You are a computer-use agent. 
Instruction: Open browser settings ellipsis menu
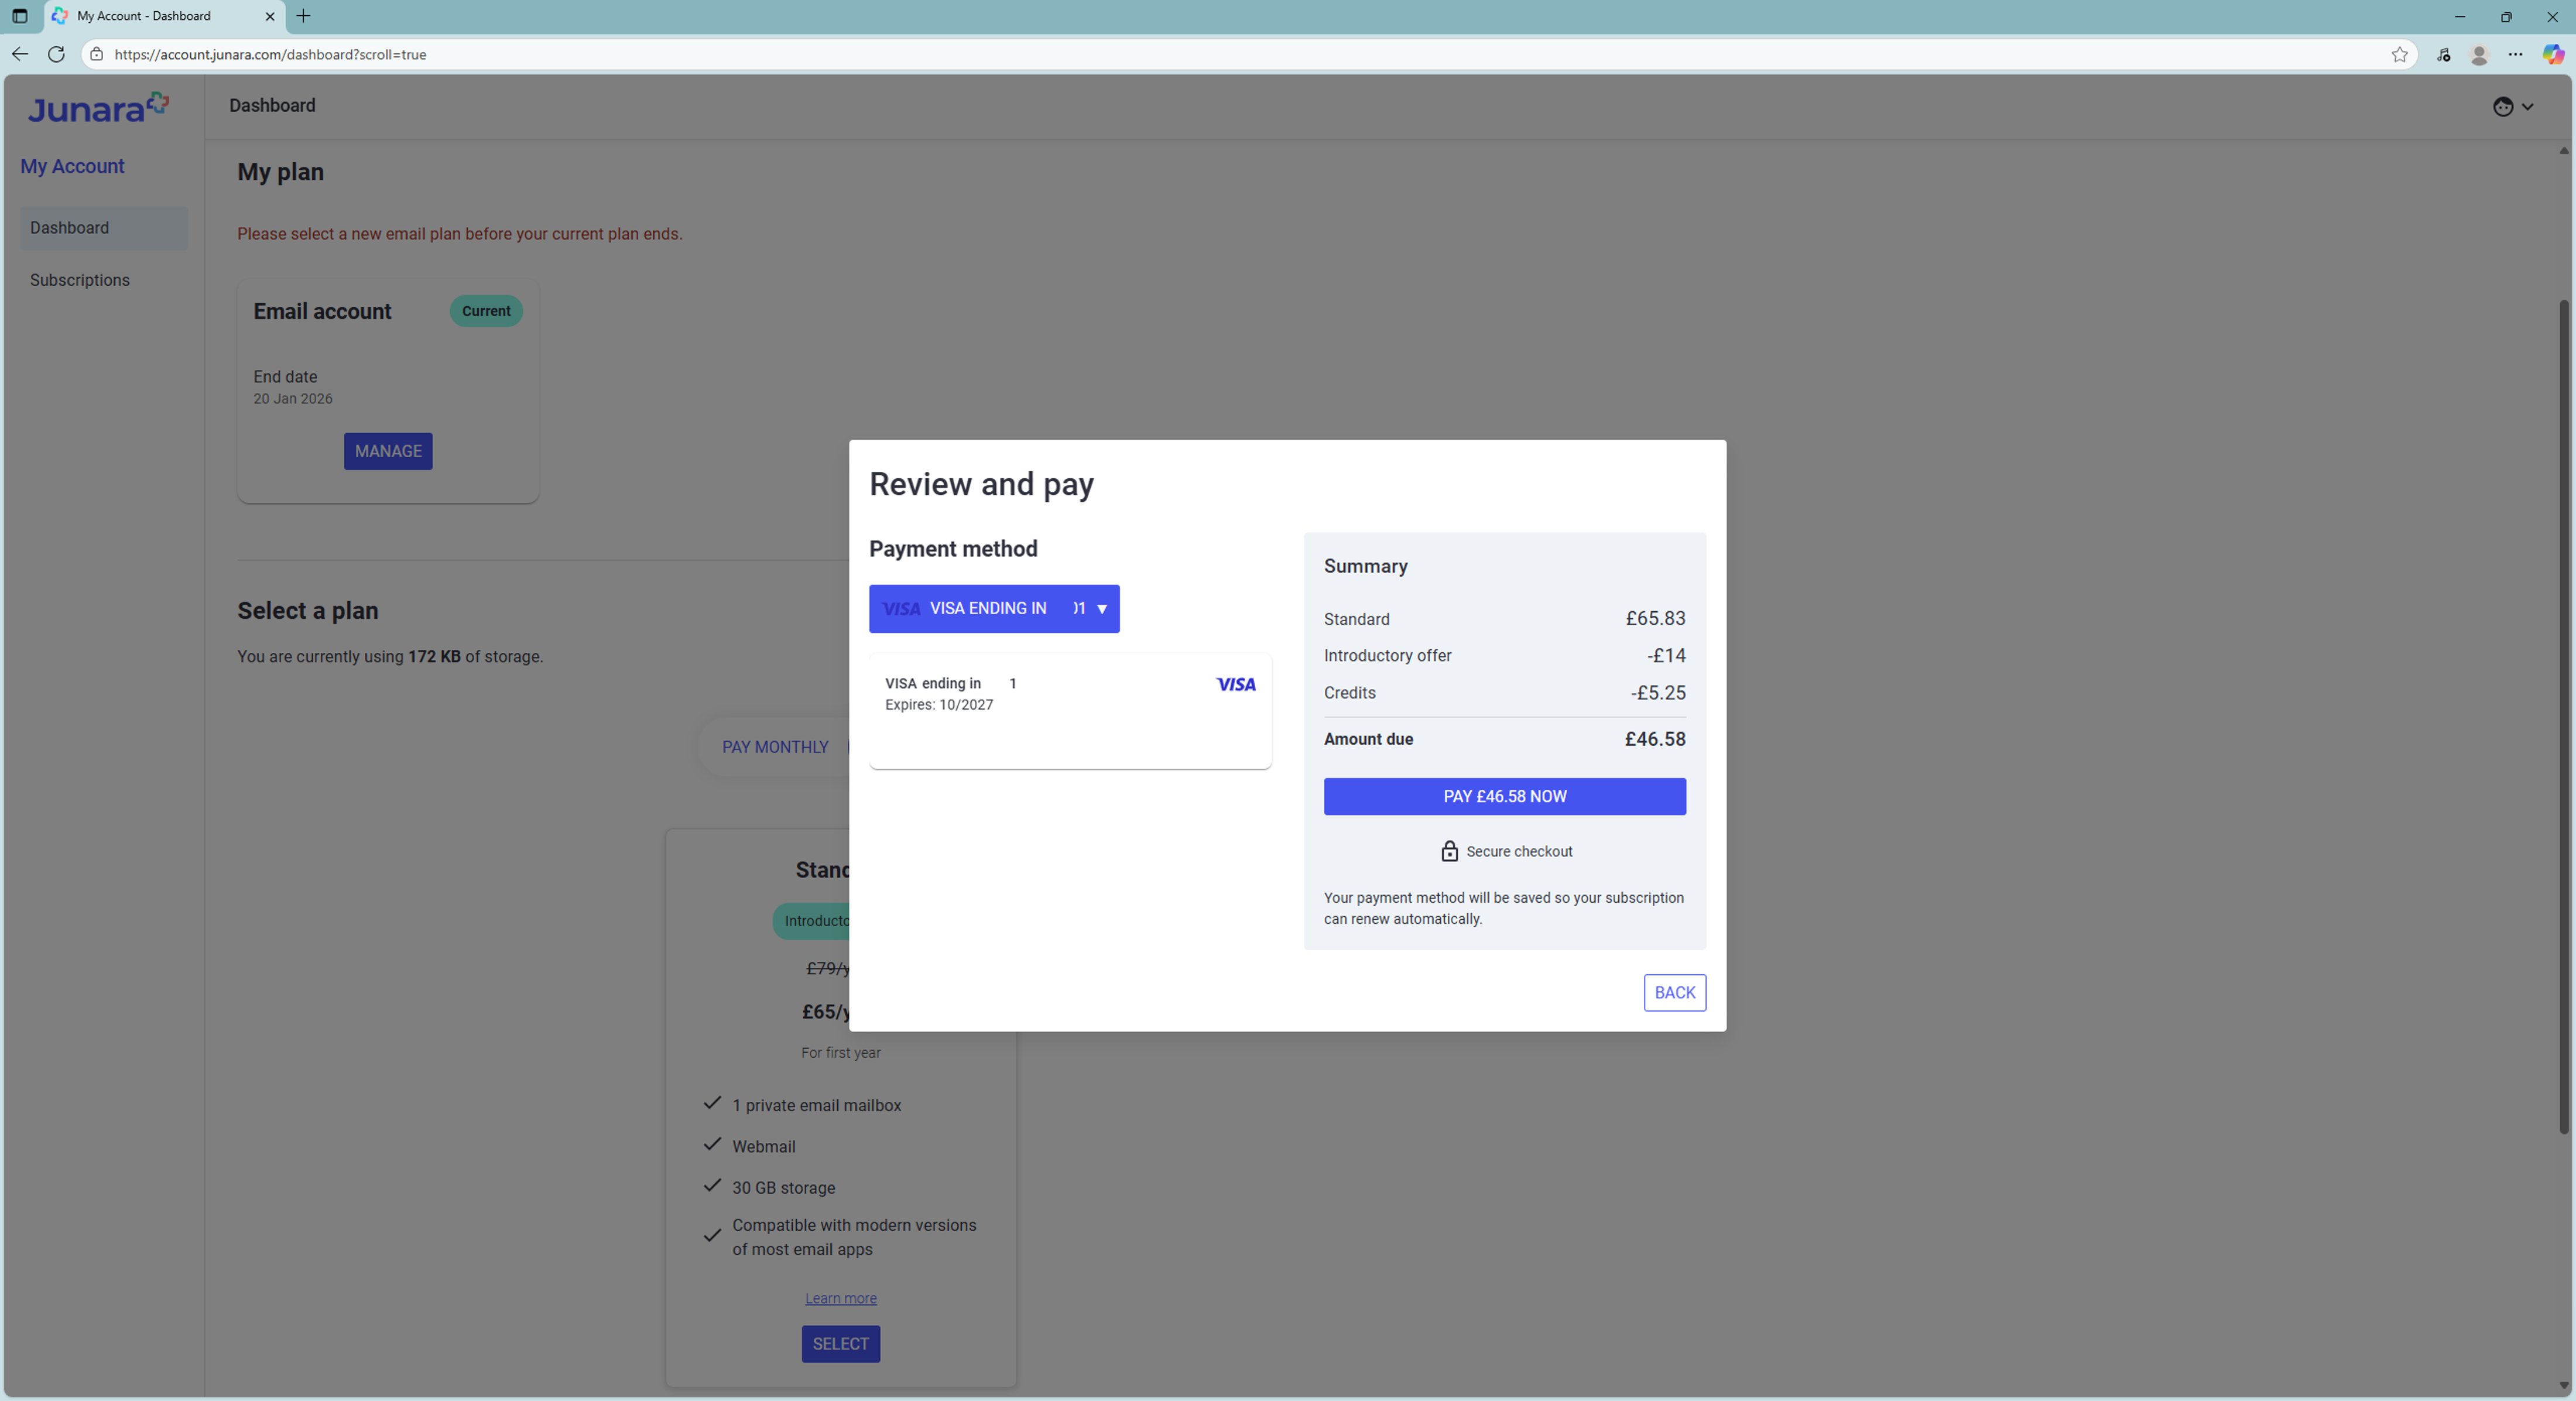click(x=2515, y=55)
